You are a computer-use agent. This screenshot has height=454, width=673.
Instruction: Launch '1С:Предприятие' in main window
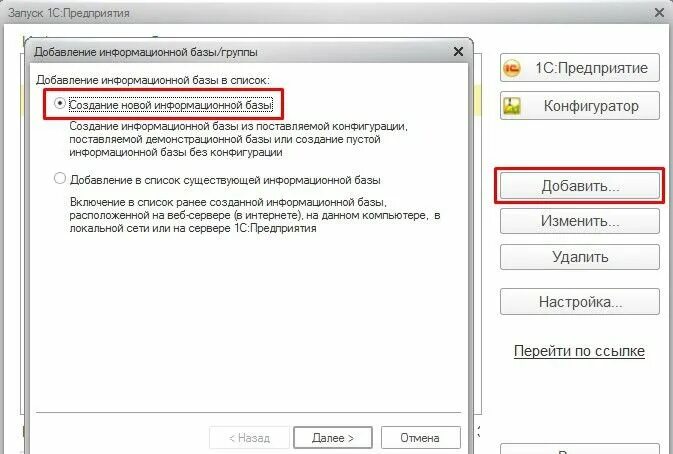[x=579, y=68]
